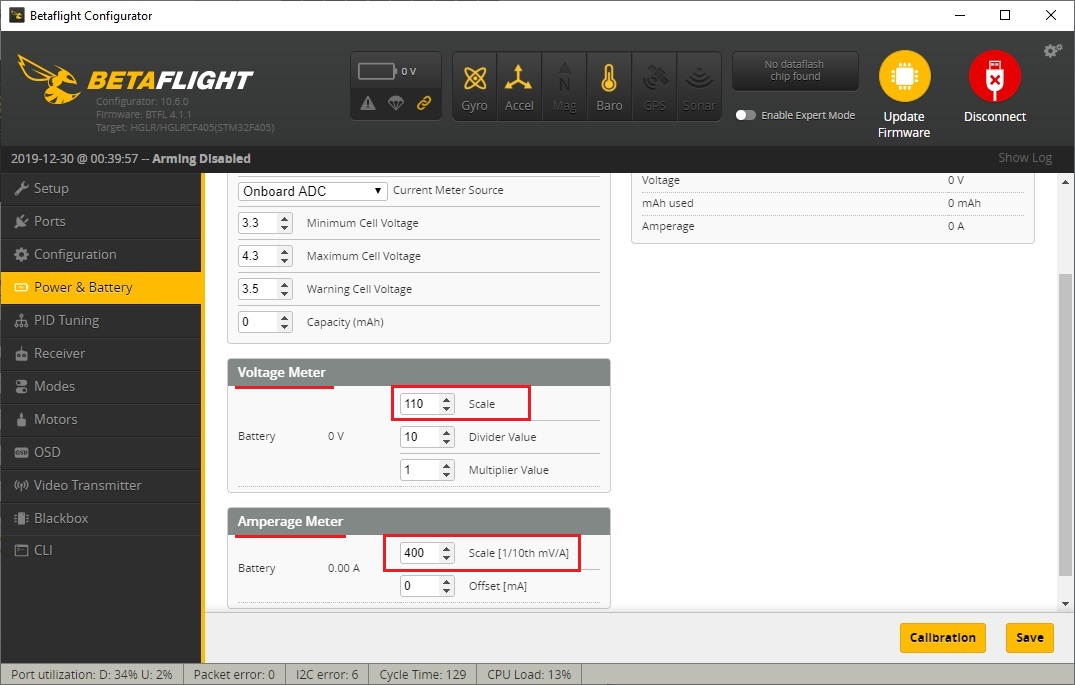Click the I2C error: 6 status
1075x685 pixels.
coord(327,674)
